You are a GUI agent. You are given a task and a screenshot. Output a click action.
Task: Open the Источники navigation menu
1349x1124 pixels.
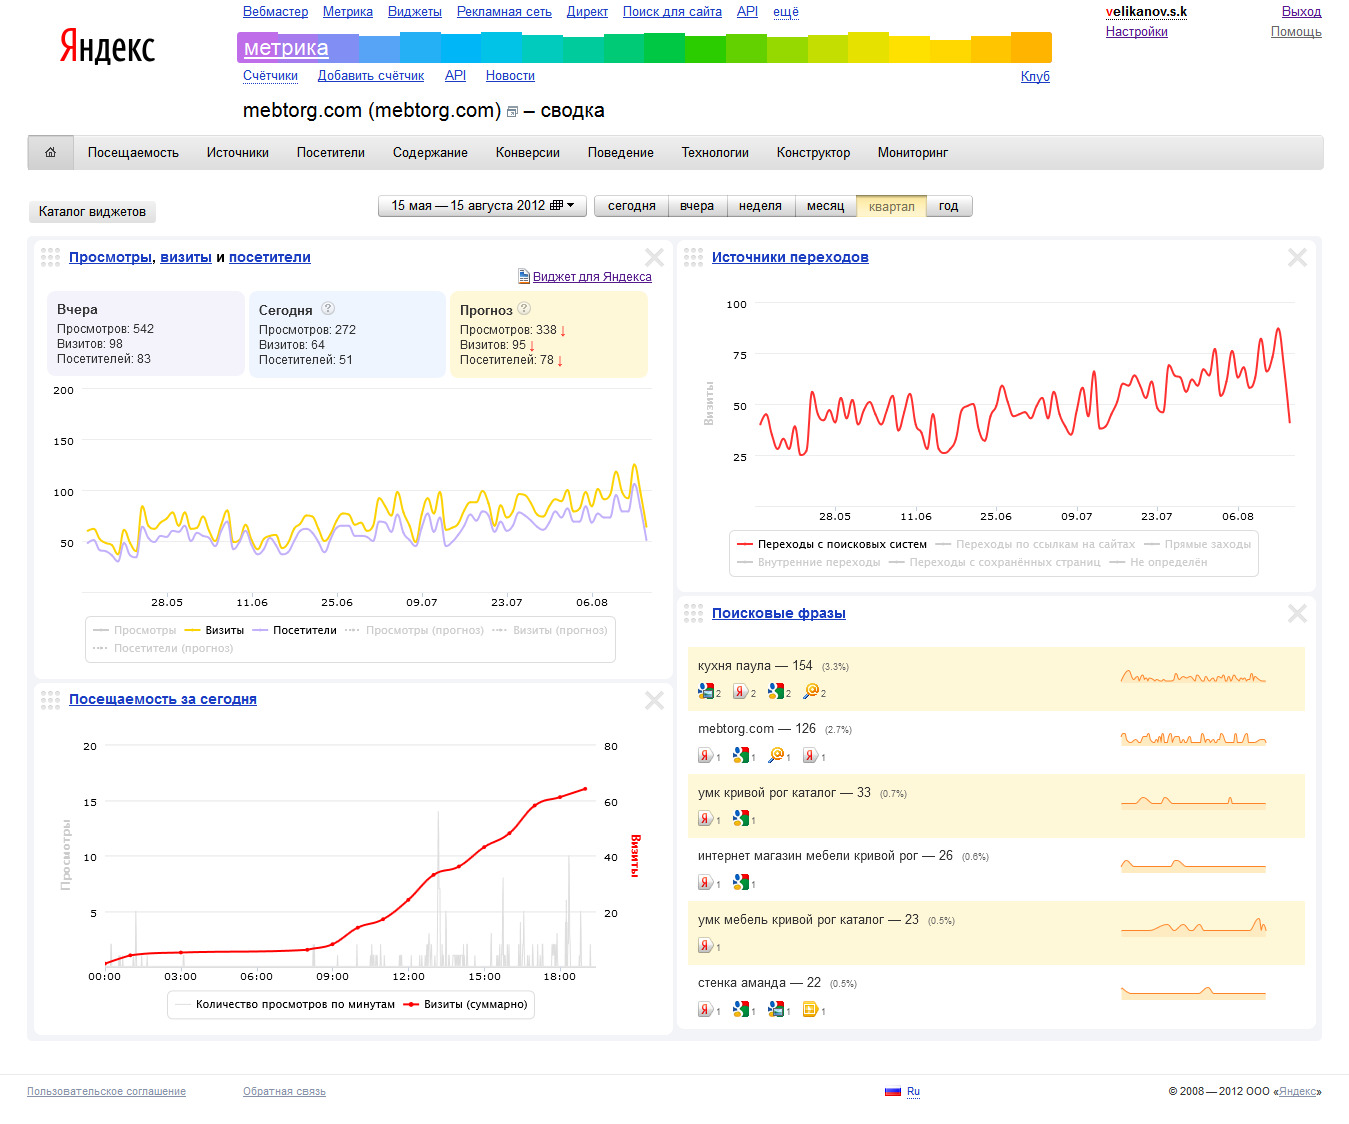(x=237, y=153)
